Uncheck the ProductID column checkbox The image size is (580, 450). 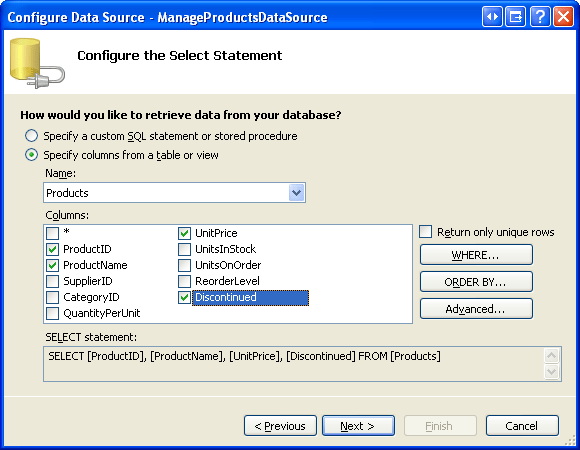coord(53,249)
